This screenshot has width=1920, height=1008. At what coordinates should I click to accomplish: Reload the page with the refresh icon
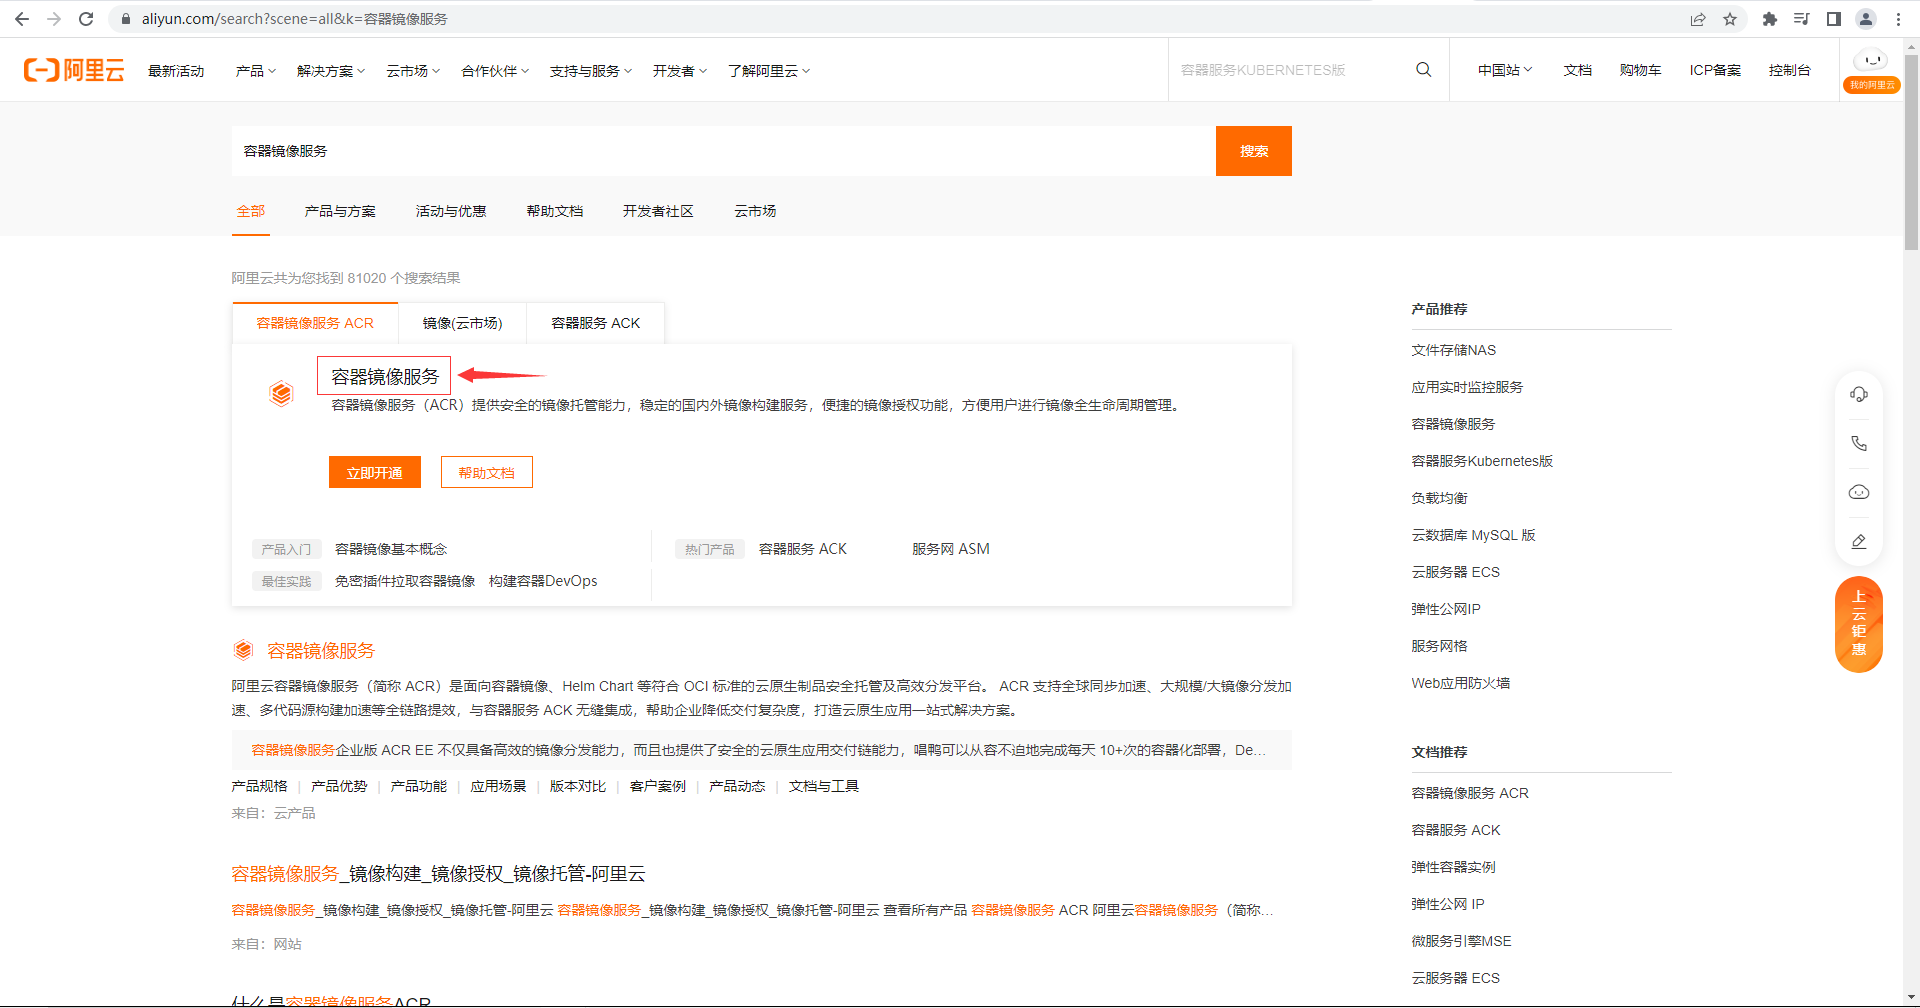tap(86, 19)
